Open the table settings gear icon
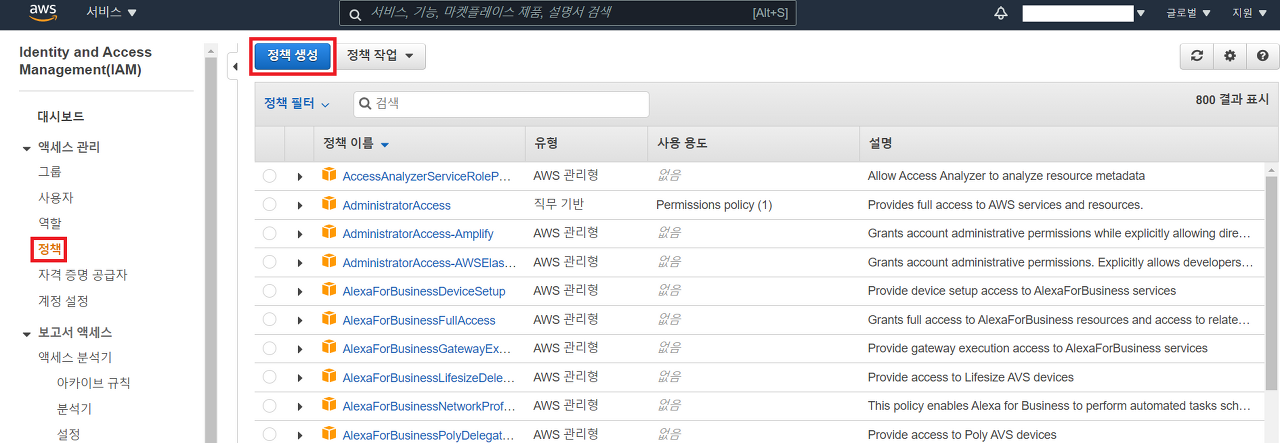 pyautogui.click(x=1229, y=56)
